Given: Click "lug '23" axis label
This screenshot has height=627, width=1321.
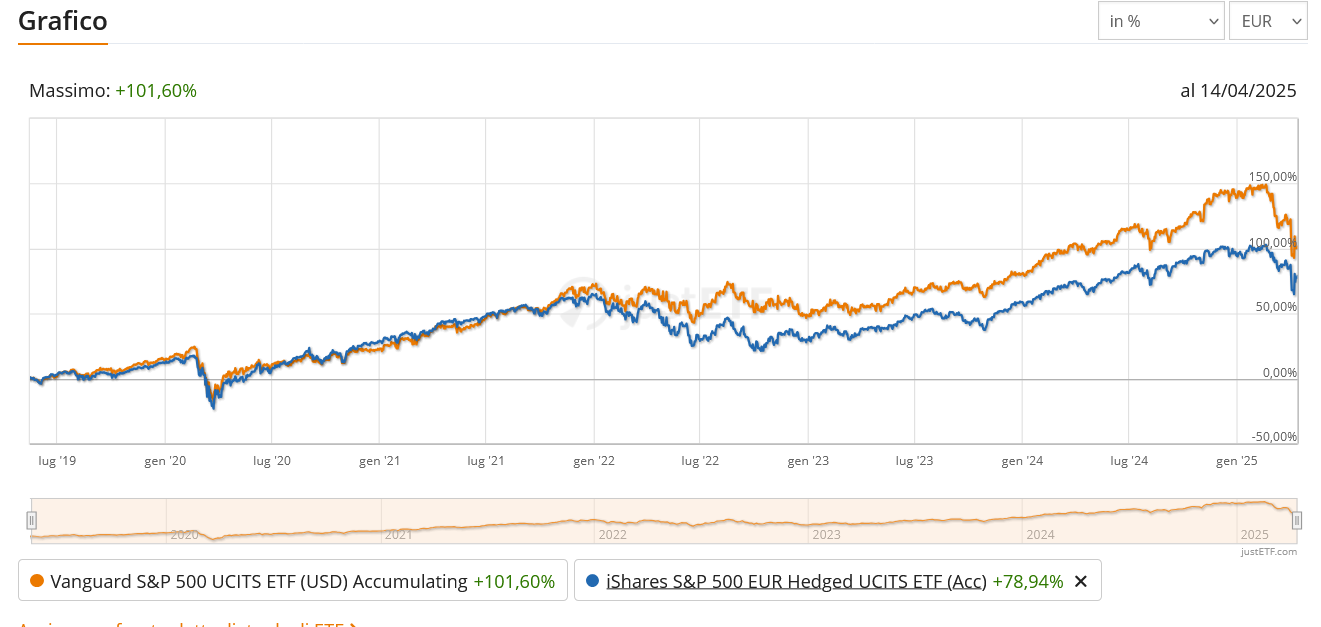Looking at the screenshot, I should pos(914,461).
